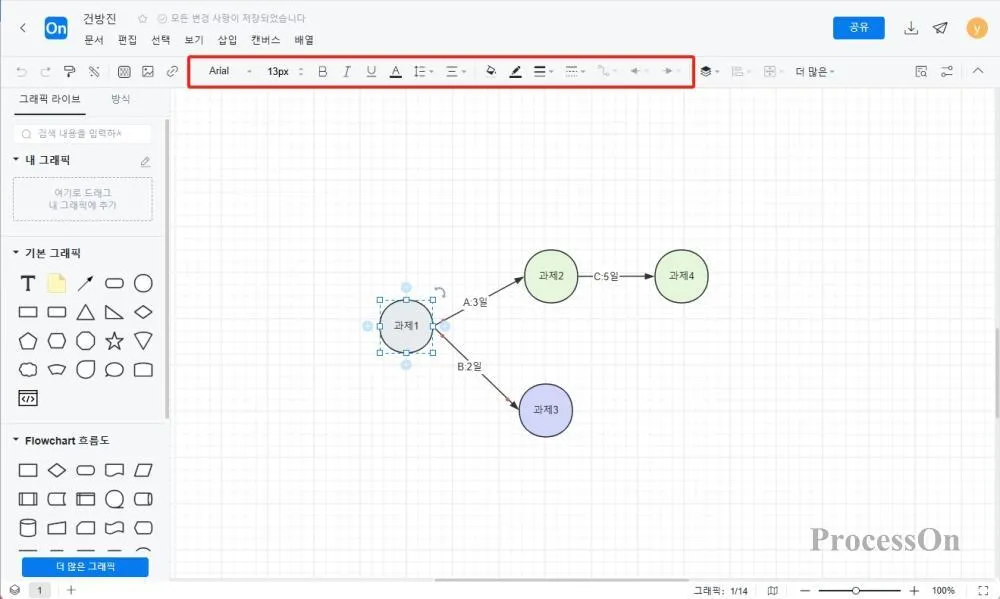
Task: Open the line dash style dropdown
Action: 575,71
